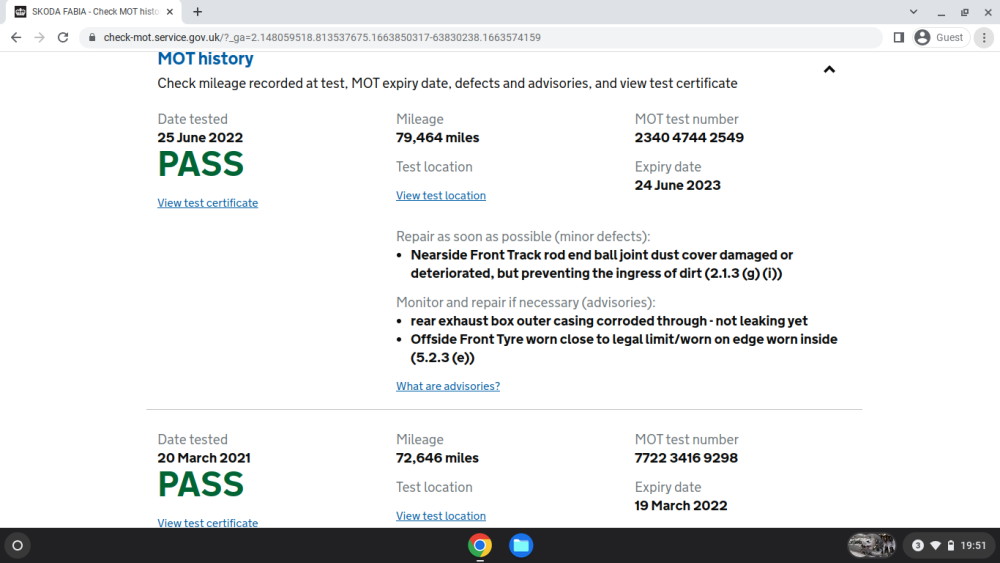Select the mileage 79,464 miles
Image resolution: width=1000 pixels, height=563 pixels.
point(438,138)
